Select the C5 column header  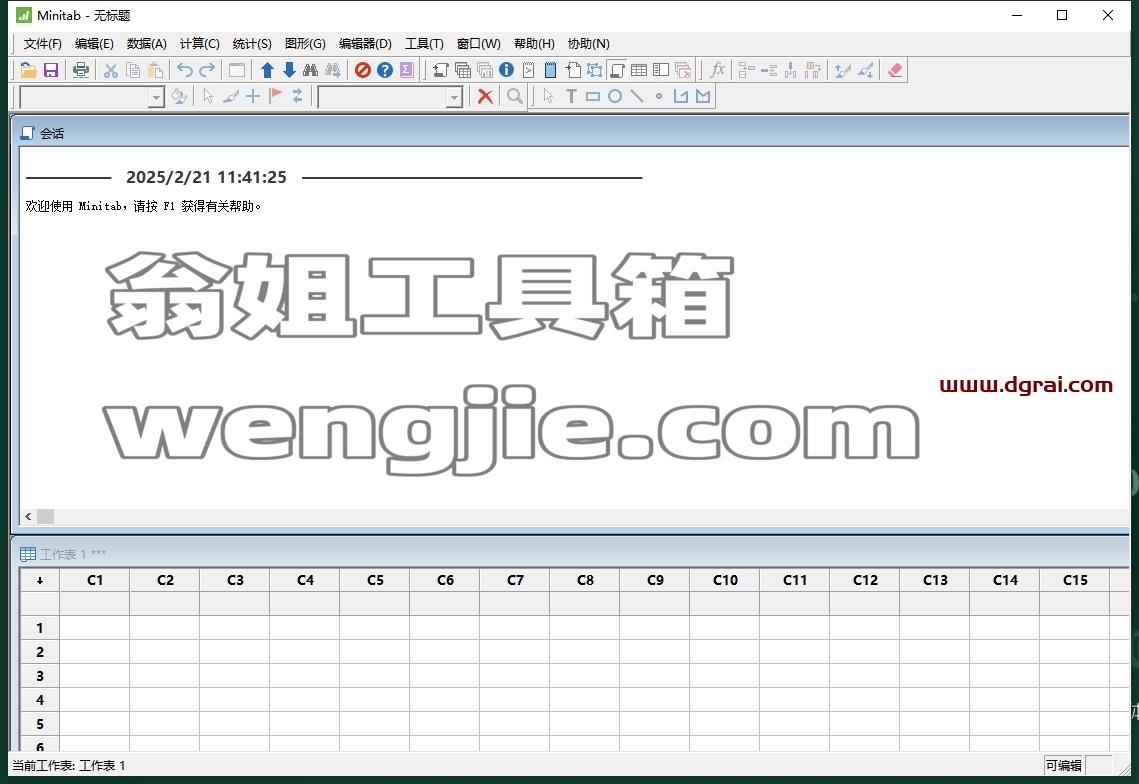375,581
